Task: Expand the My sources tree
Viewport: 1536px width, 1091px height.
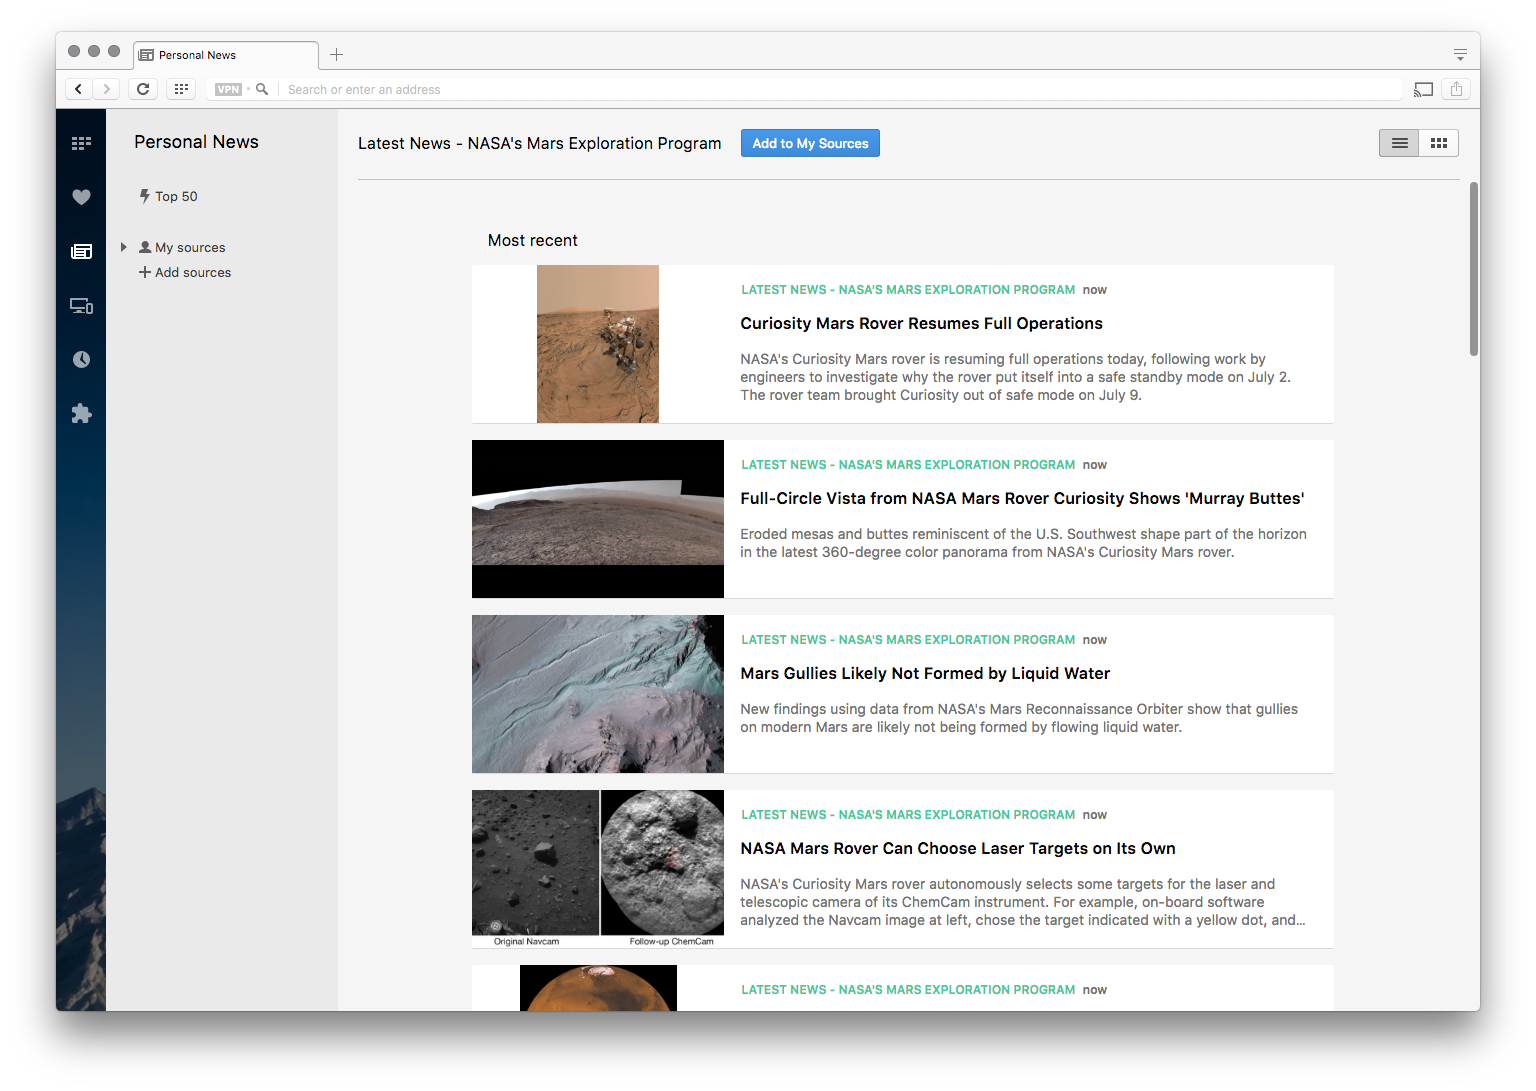Action: click(x=123, y=247)
